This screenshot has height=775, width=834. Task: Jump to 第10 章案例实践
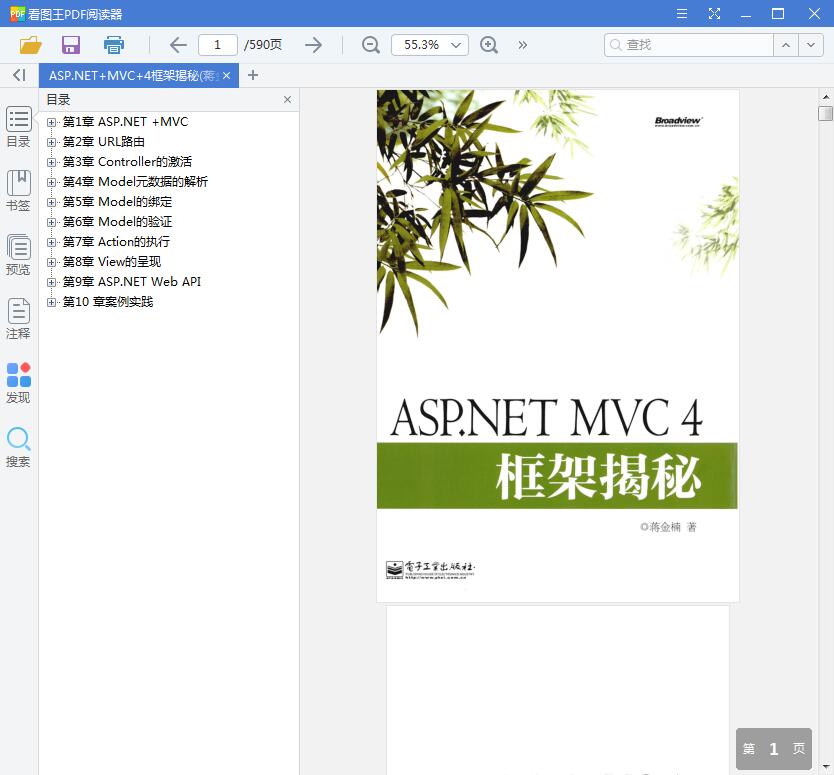[x=108, y=302]
